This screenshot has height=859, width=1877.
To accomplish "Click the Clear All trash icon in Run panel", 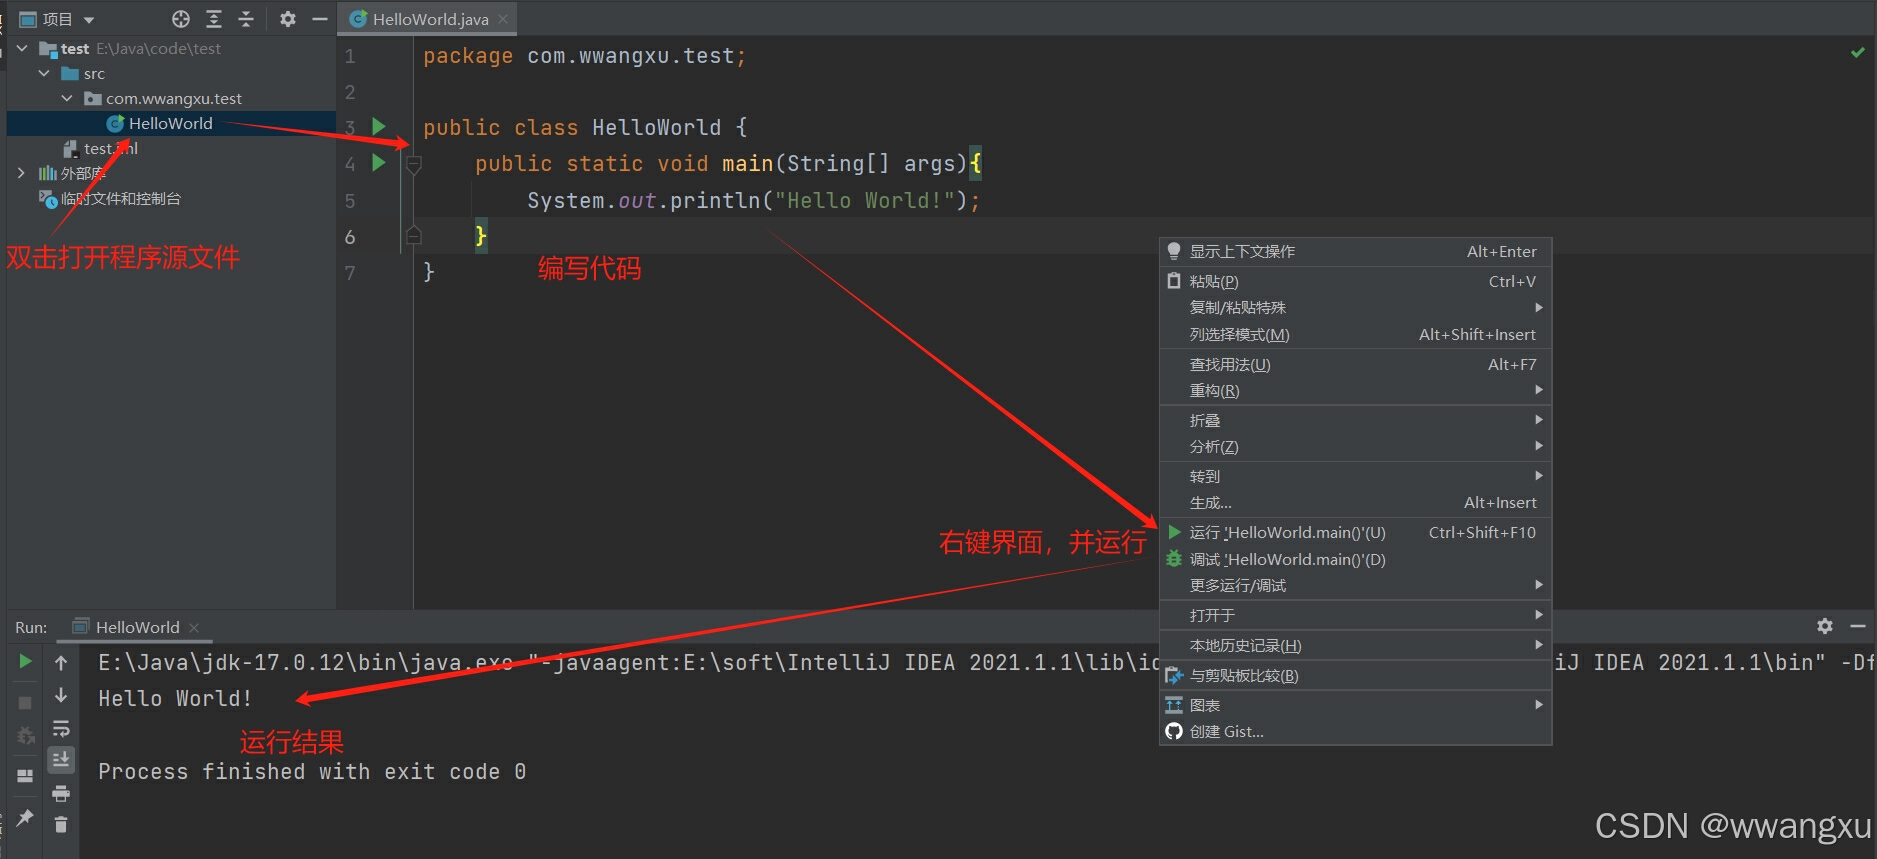I will pos(61,825).
